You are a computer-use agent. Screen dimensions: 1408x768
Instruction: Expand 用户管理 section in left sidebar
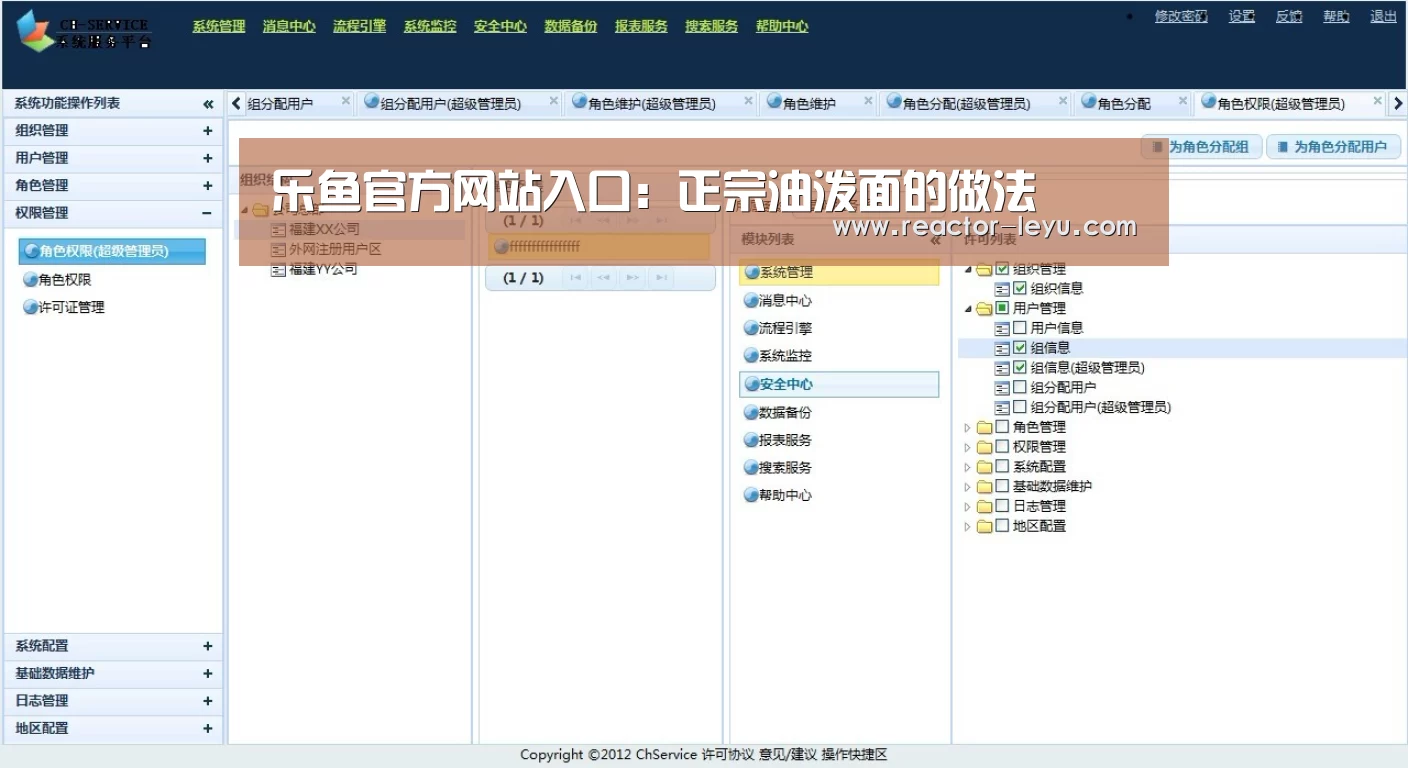click(207, 158)
